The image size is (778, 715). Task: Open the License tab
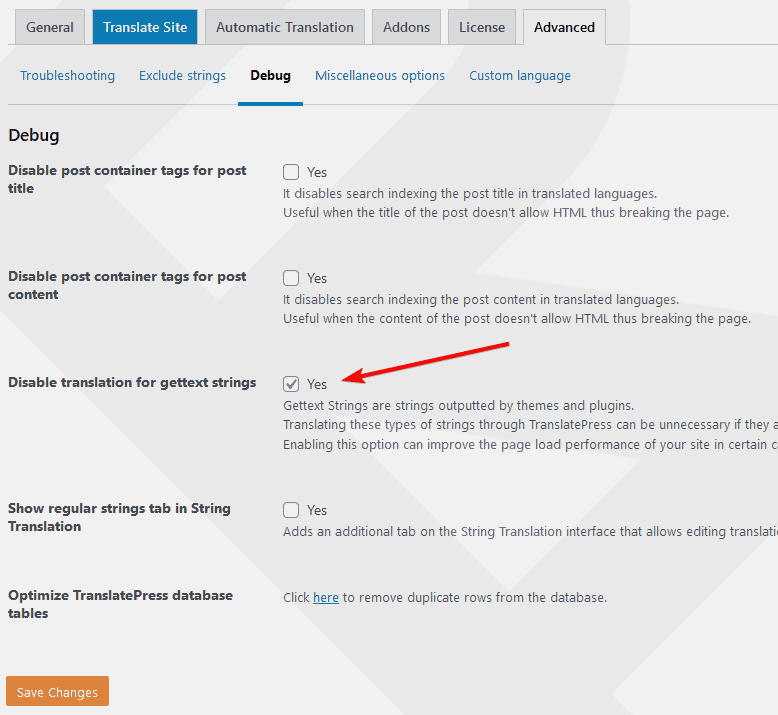click(482, 27)
